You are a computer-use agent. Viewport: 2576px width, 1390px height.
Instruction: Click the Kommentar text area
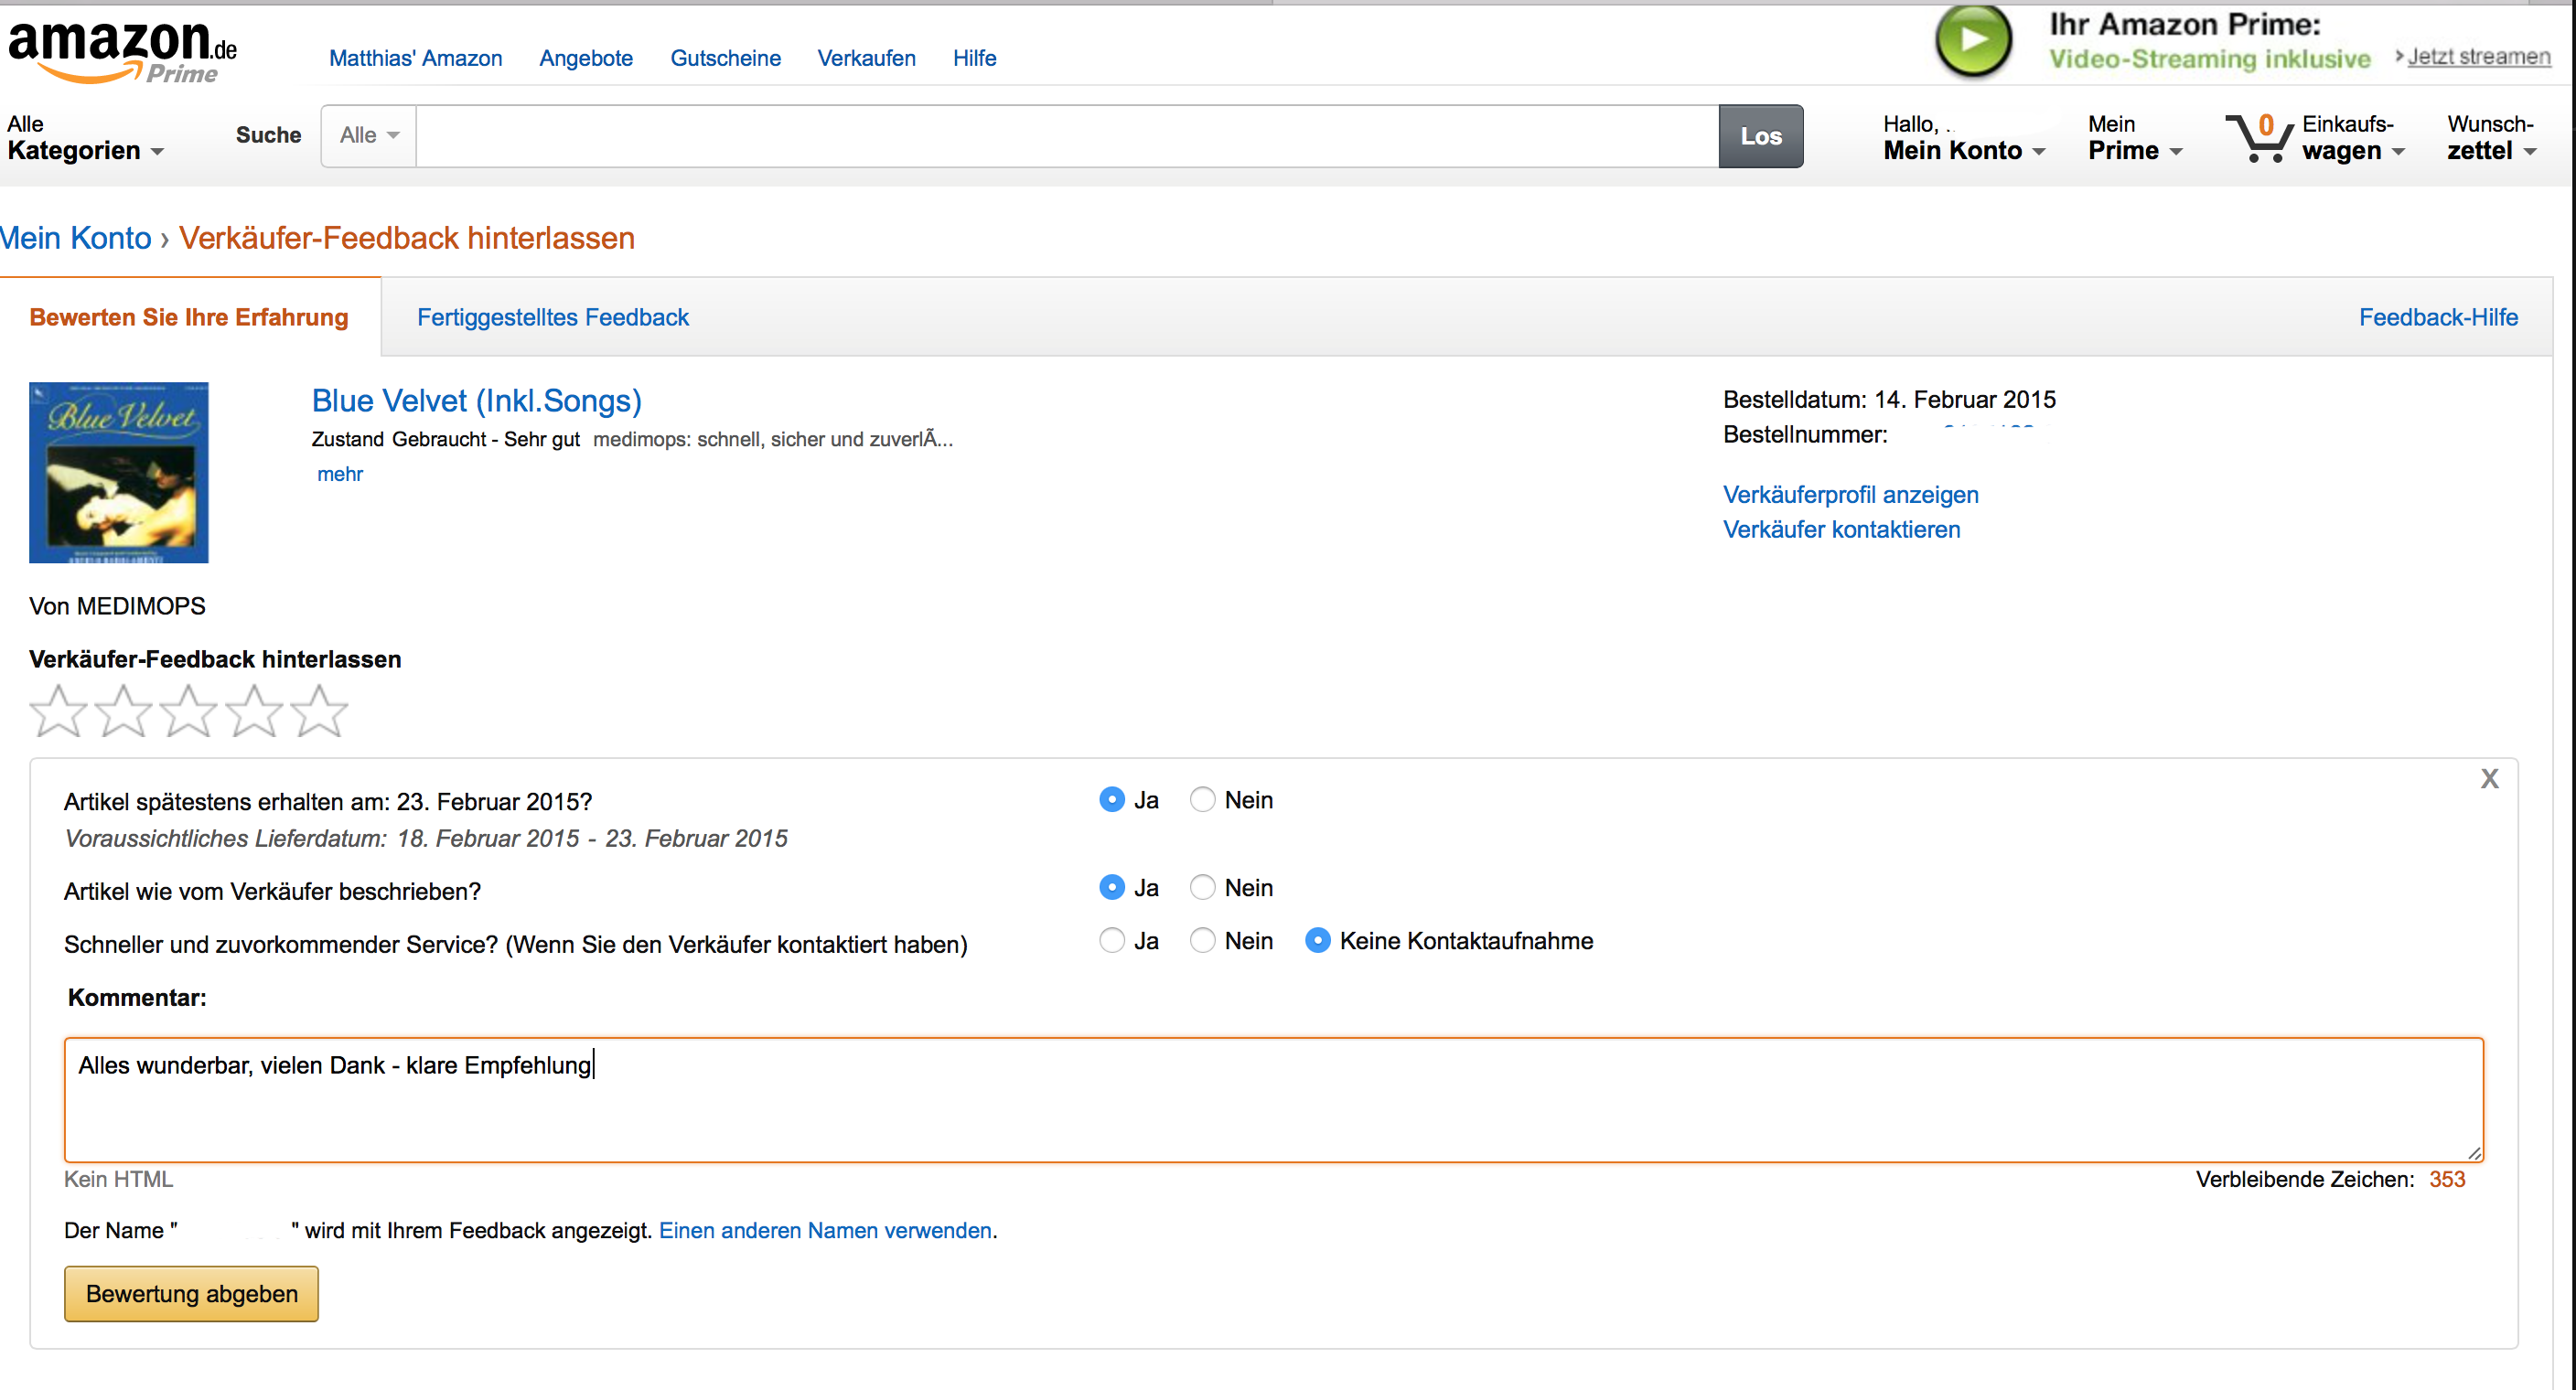coord(1272,1100)
